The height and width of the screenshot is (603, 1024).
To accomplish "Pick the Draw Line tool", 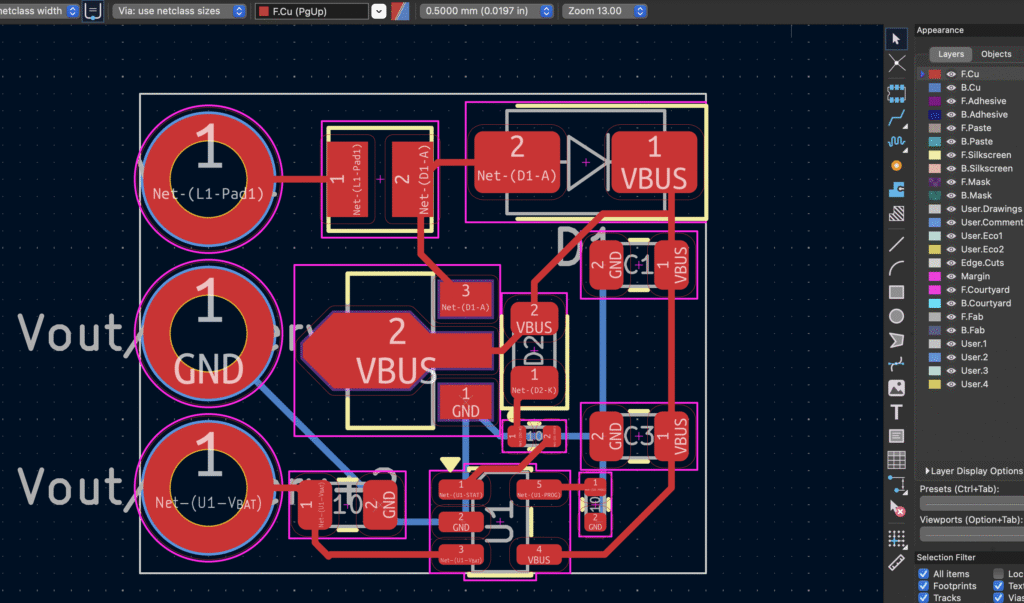I will [x=897, y=243].
